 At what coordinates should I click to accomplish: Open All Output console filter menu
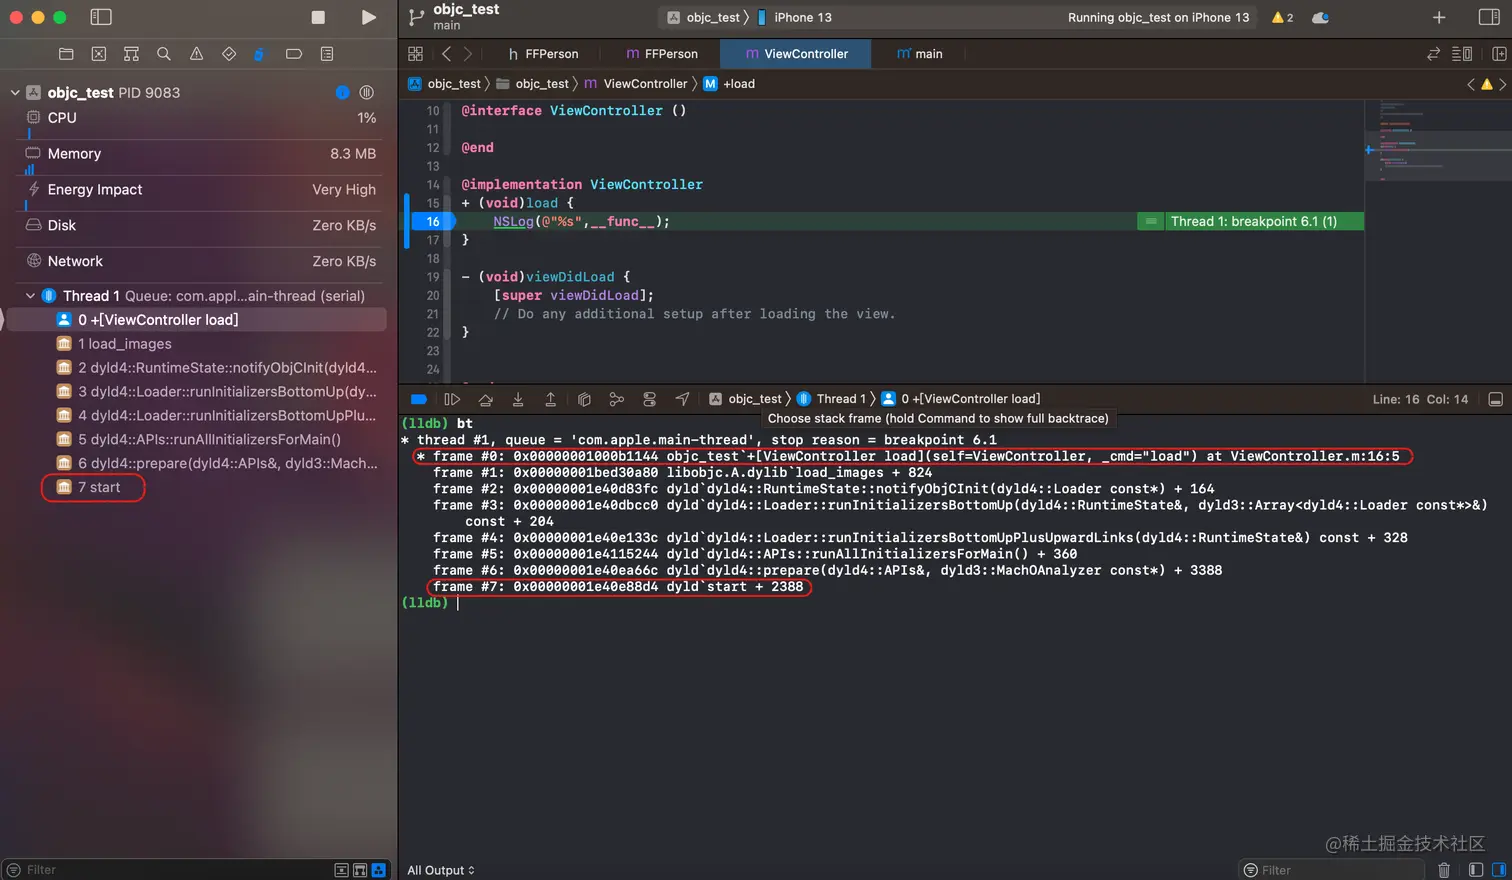coord(441,870)
